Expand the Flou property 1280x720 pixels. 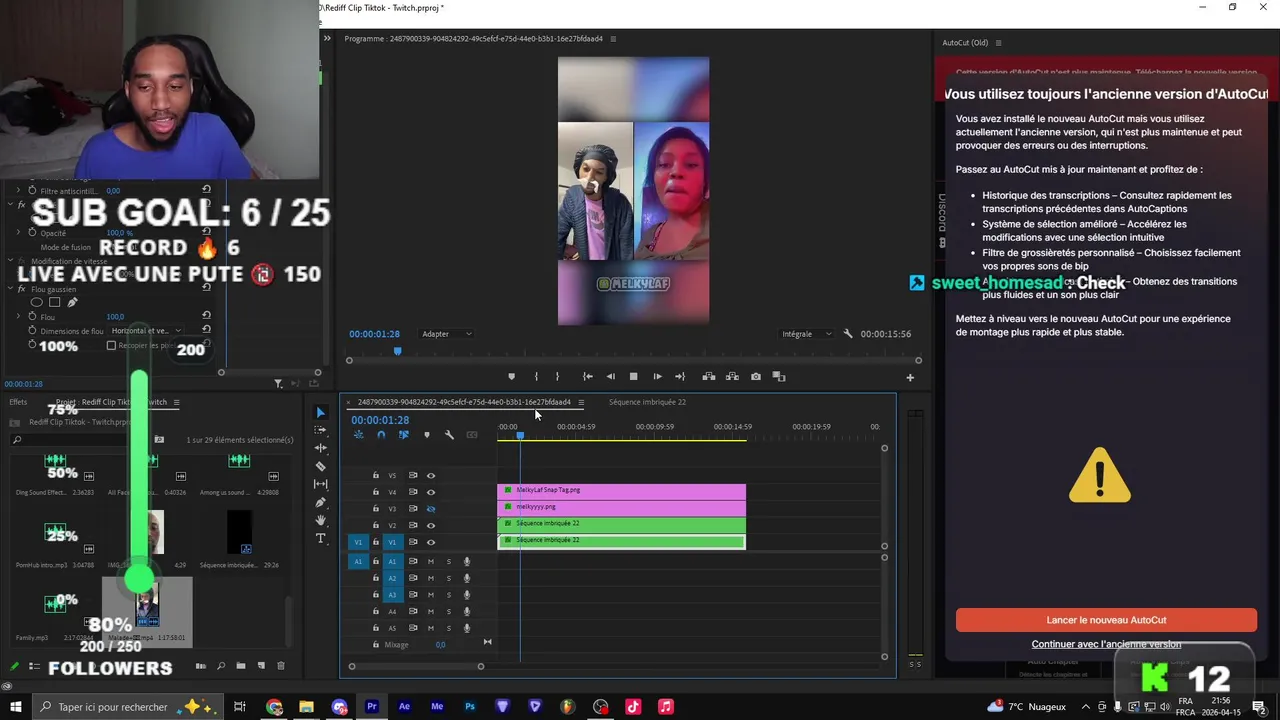[19, 317]
